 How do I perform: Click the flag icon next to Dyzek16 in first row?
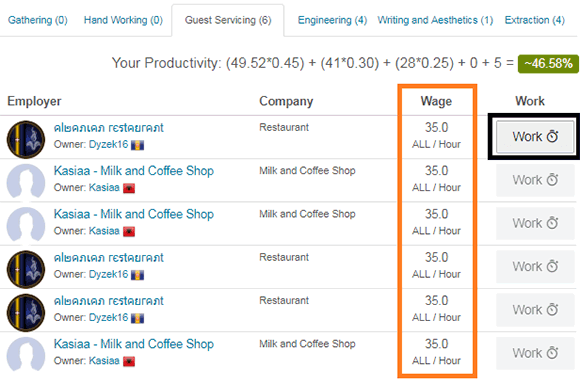[x=137, y=145]
